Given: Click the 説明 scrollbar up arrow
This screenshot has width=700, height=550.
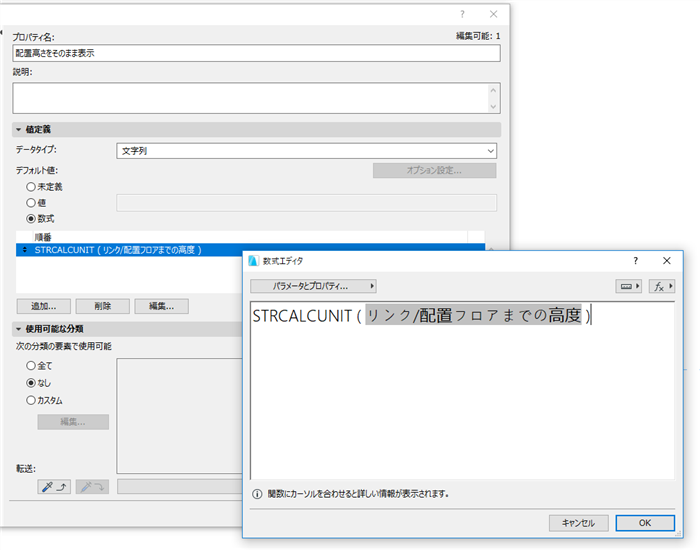Looking at the screenshot, I should coord(493,90).
